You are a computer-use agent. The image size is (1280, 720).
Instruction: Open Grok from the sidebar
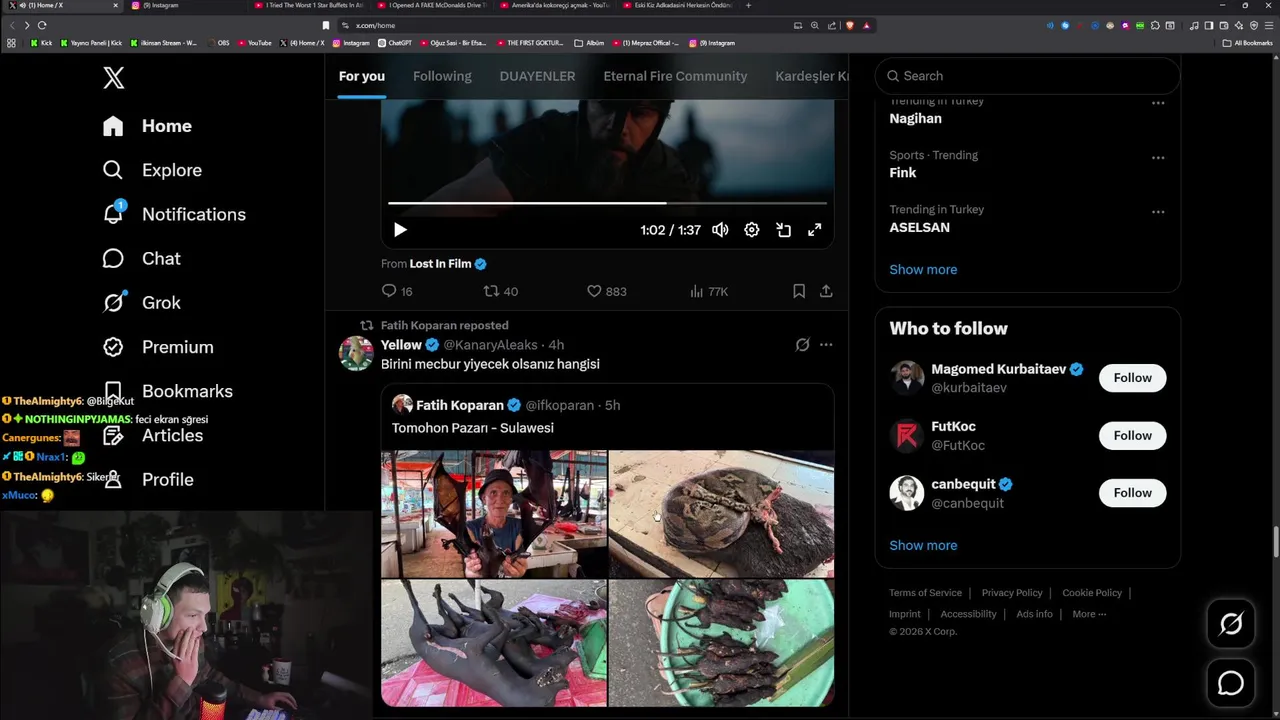pyautogui.click(x=141, y=302)
